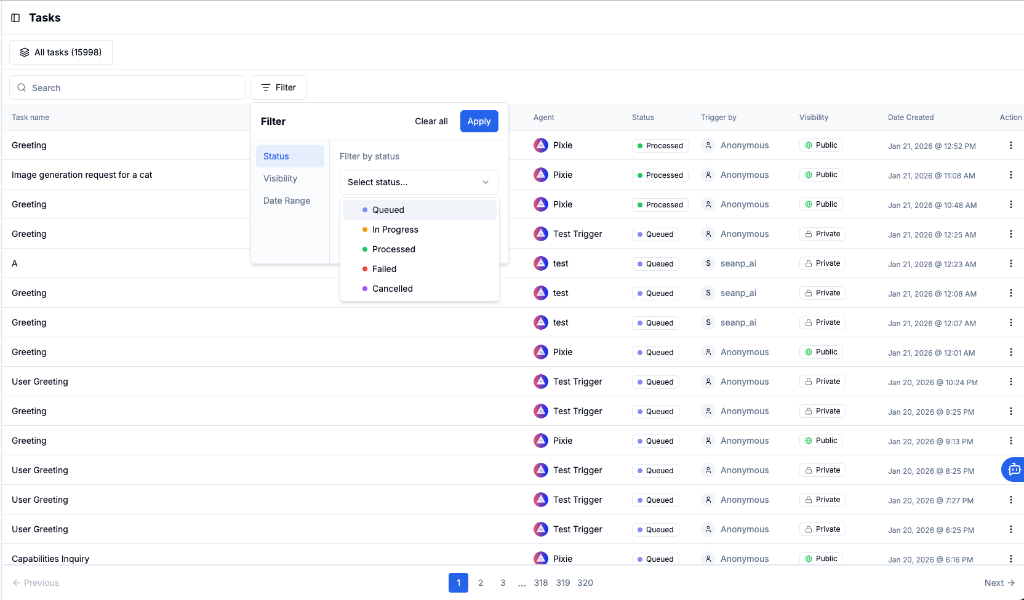Click the actions kebab icon on the Greeting row
Viewport: 1024px width, 600px height.
coord(1011,145)
